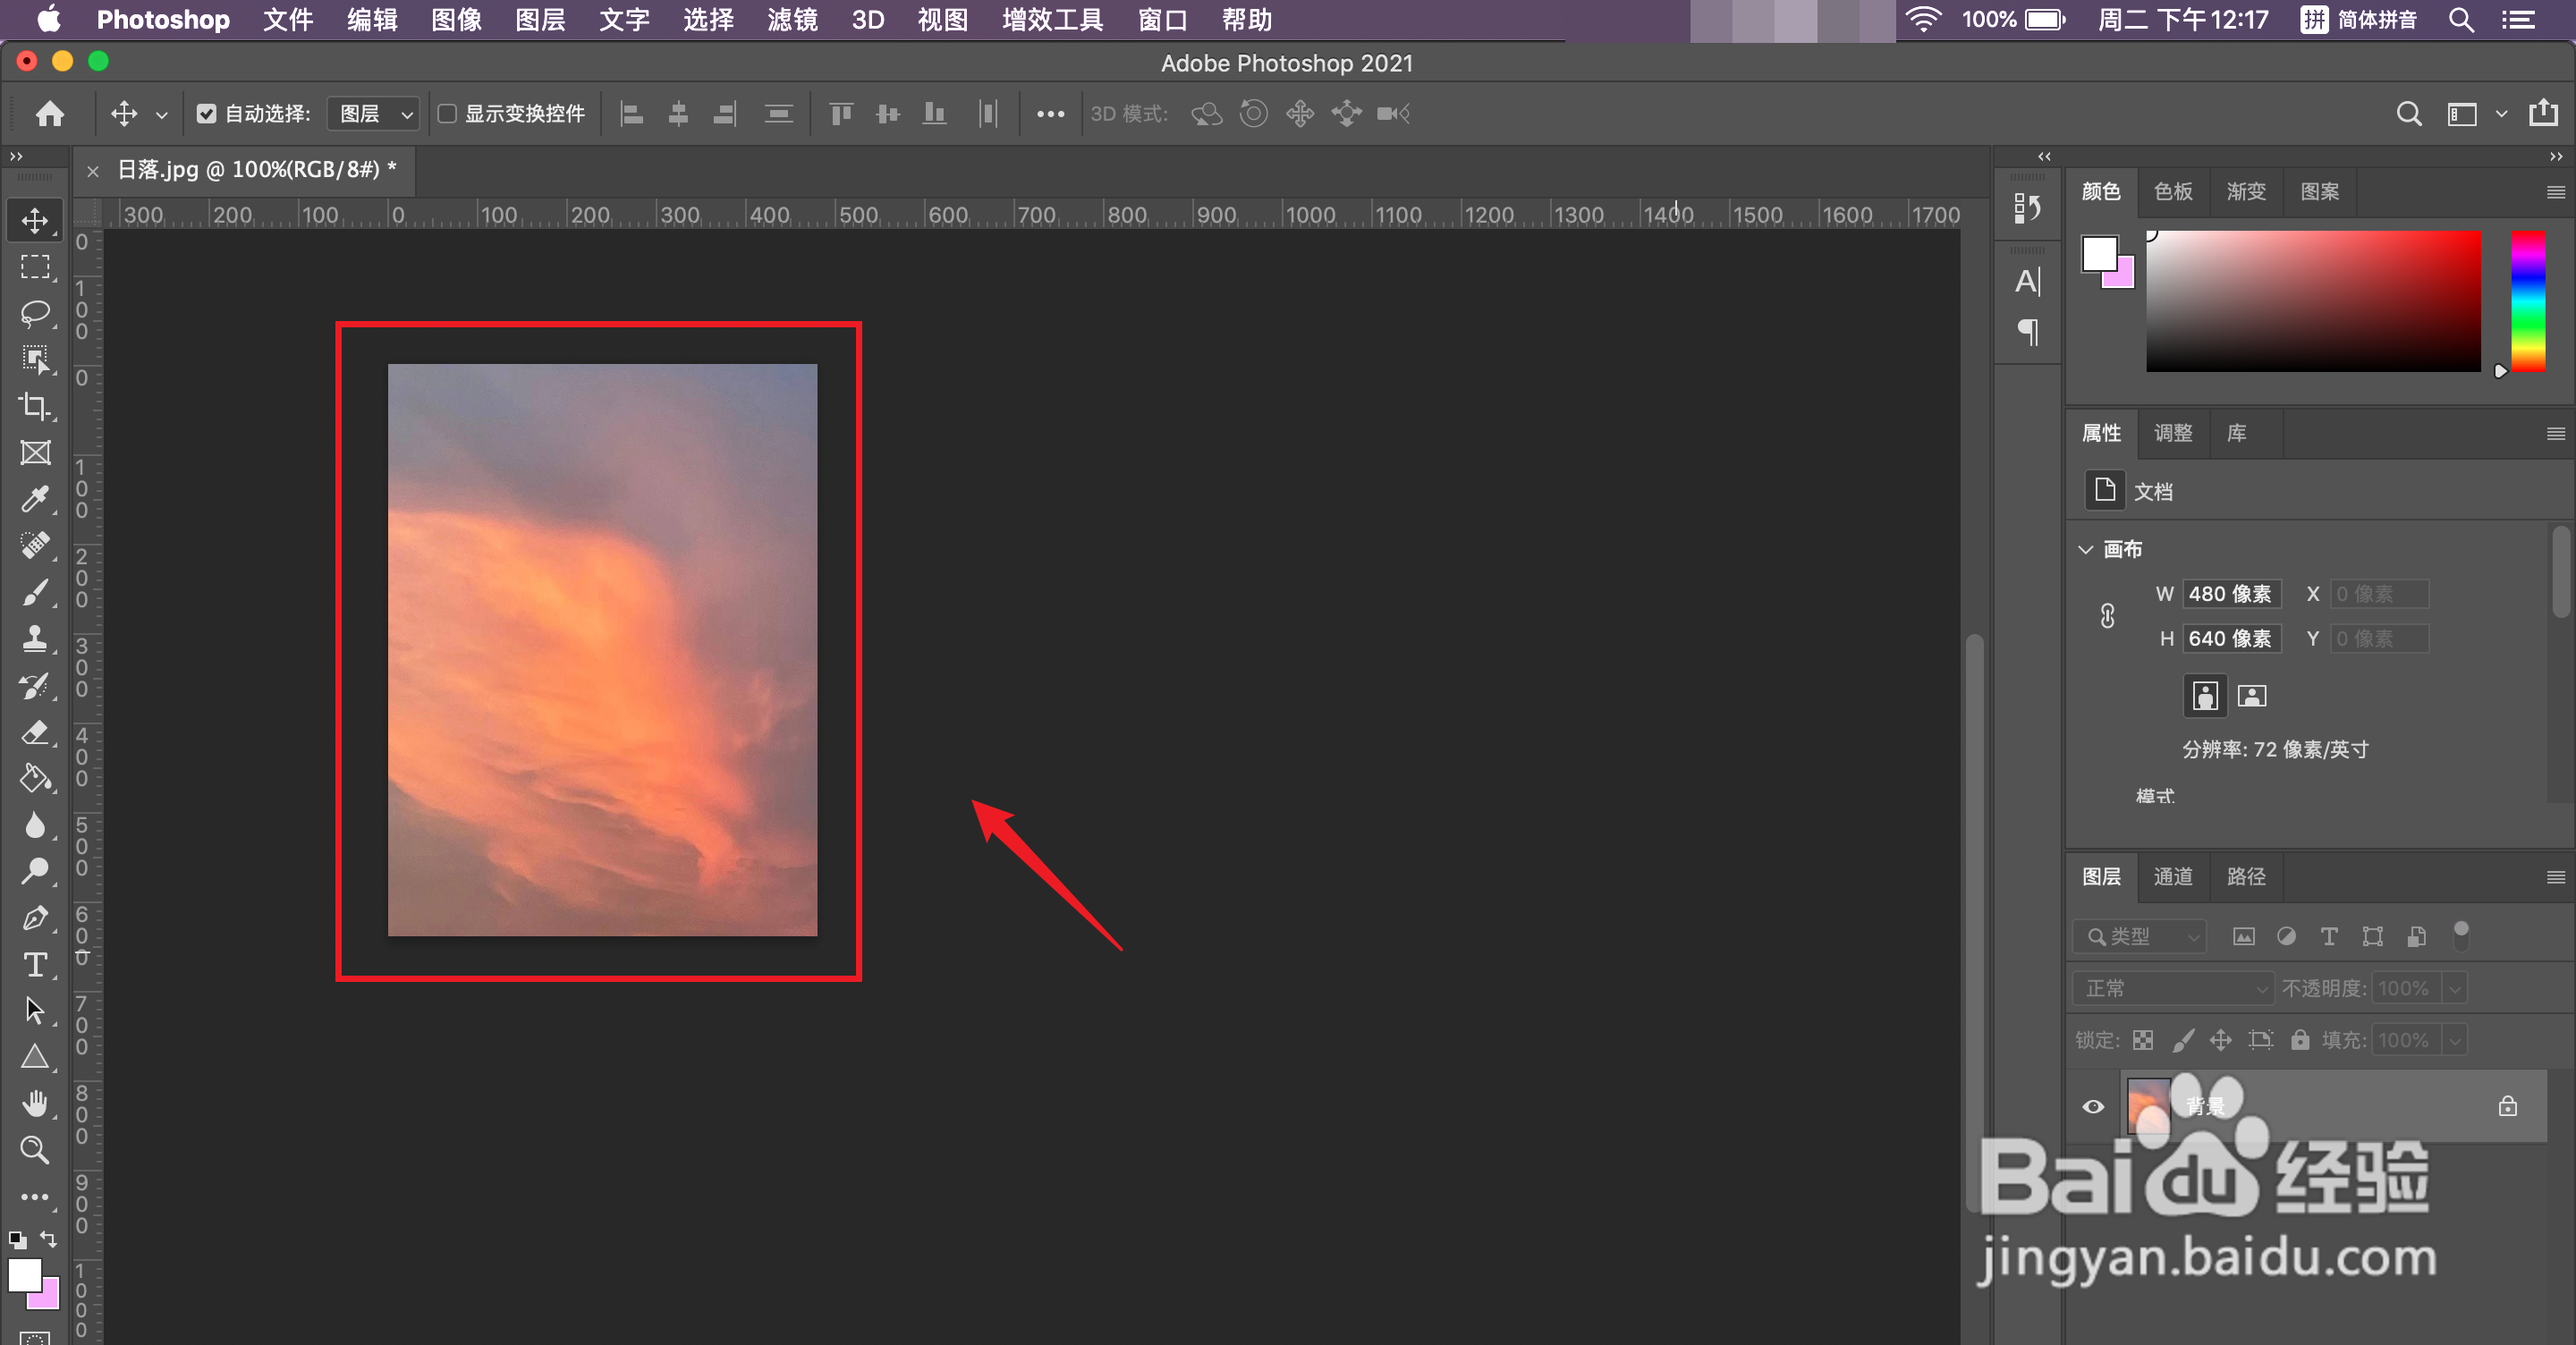Hide the 背景 layer with eye icon
The height and width of the screenshot is (1345, 2576).
pos(2093,1106)
